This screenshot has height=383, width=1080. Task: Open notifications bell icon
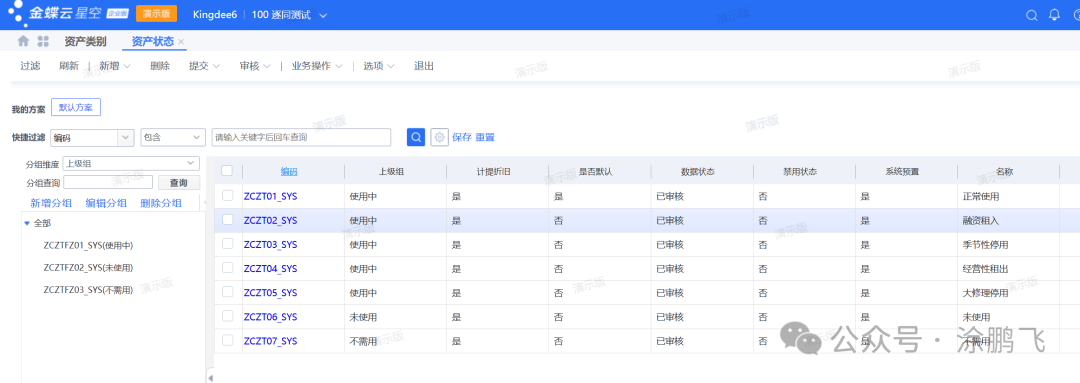coord(1054,15)
